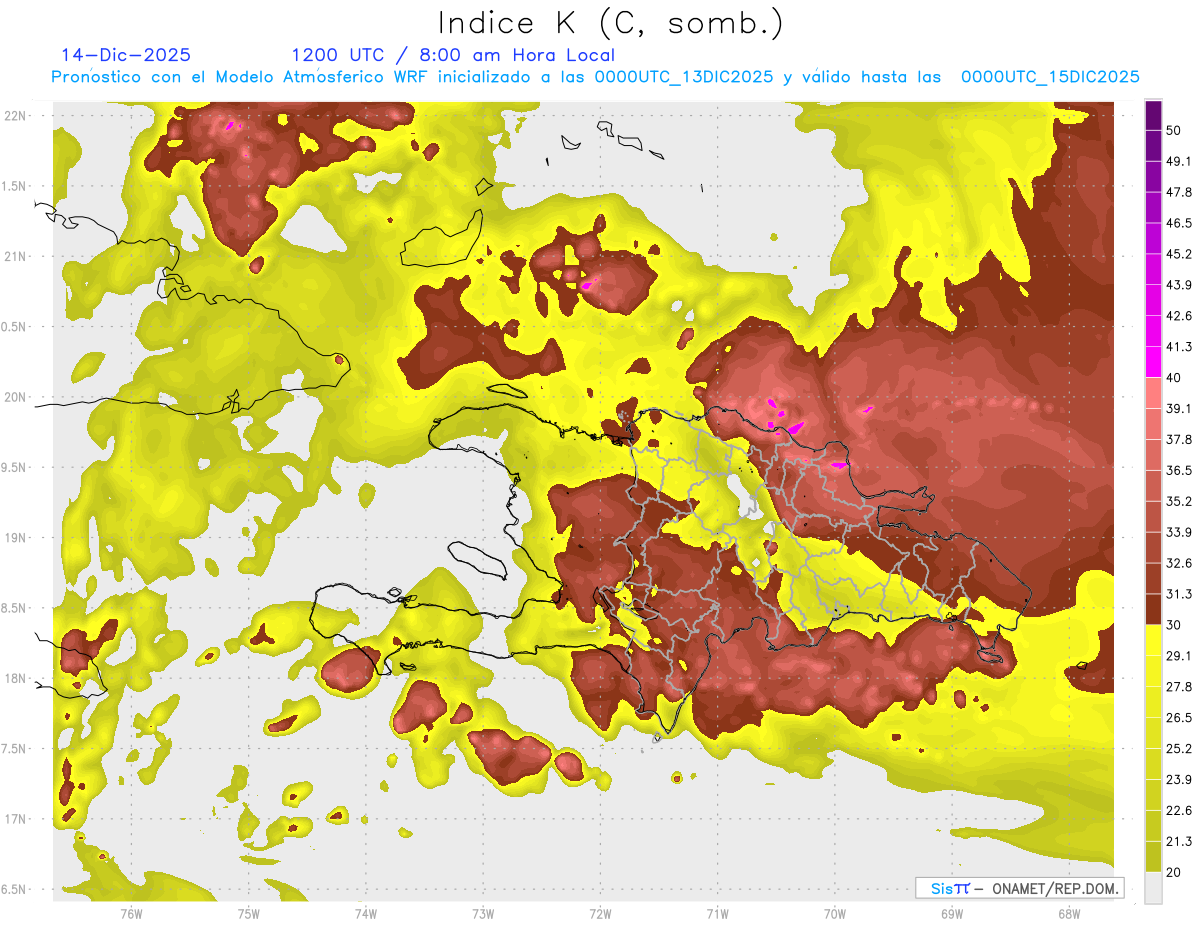The image size is (1200, 927).
Task: Click the colorbar label '47.8'
Action: click(1179, 192)
